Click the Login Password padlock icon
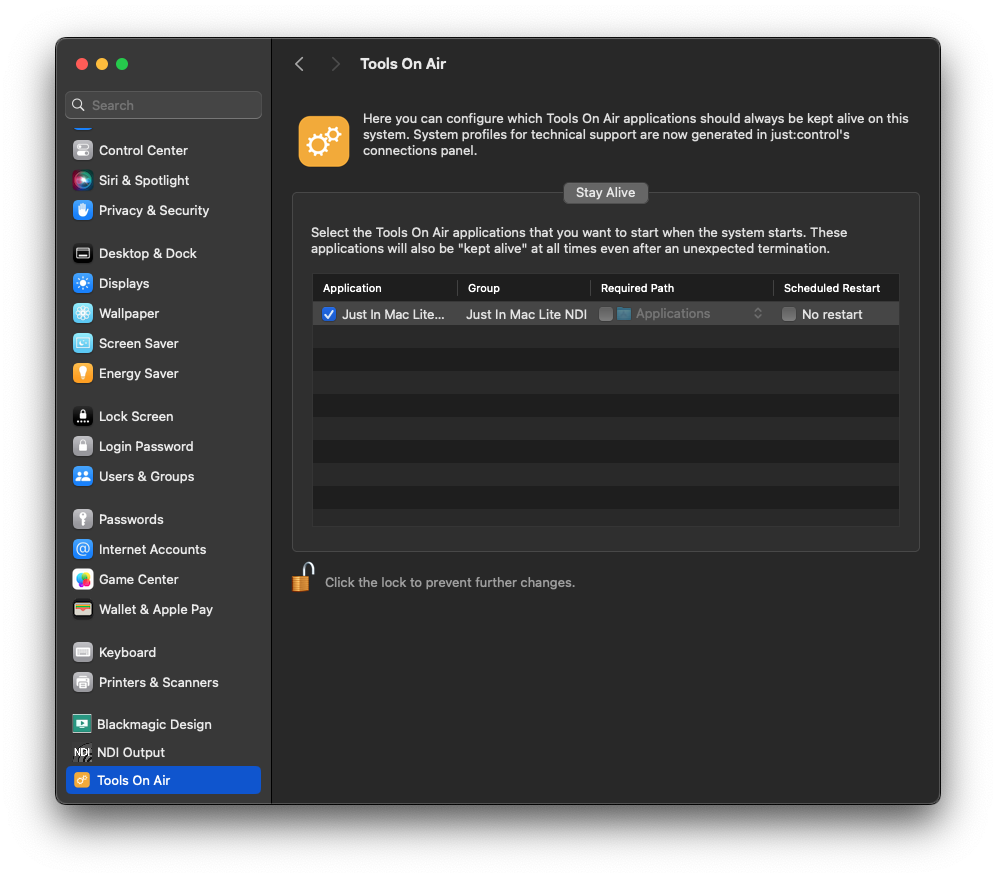 tap(83, 446)
